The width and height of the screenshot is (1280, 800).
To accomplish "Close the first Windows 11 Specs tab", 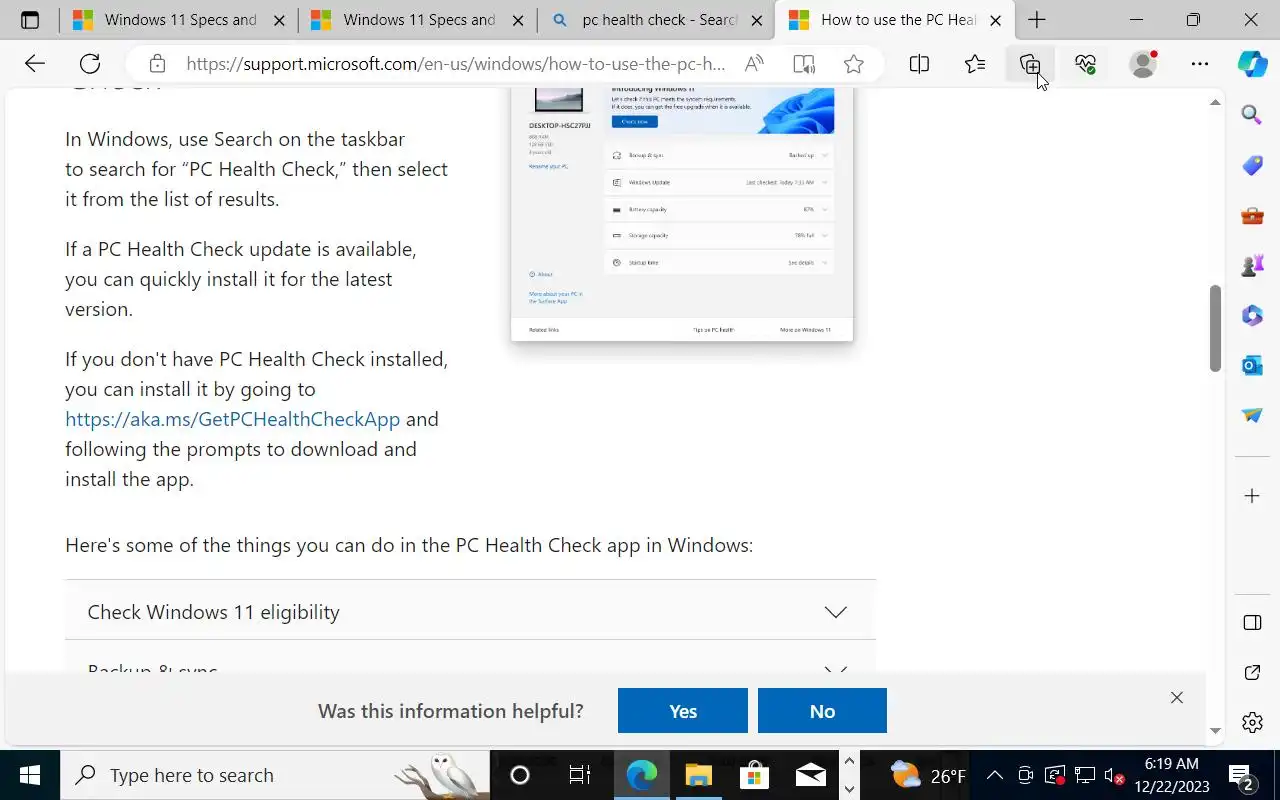I will click(280, 20).
